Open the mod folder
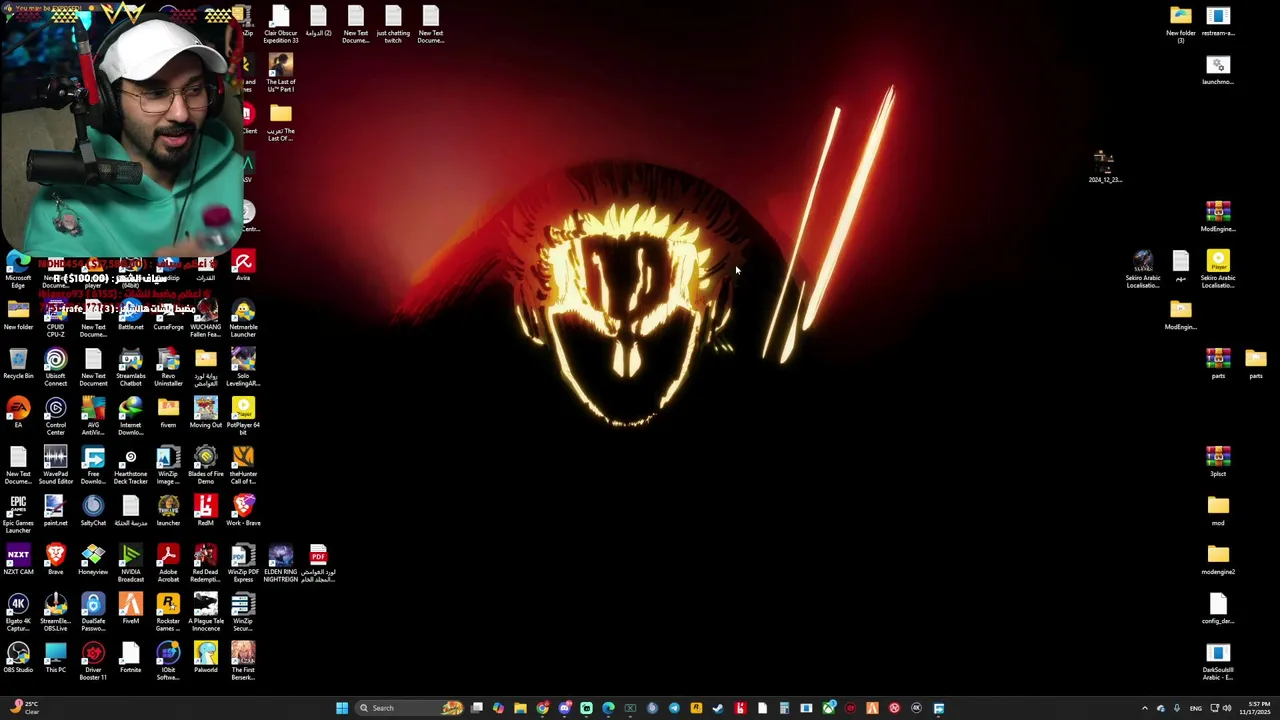 coord(1218,511)
